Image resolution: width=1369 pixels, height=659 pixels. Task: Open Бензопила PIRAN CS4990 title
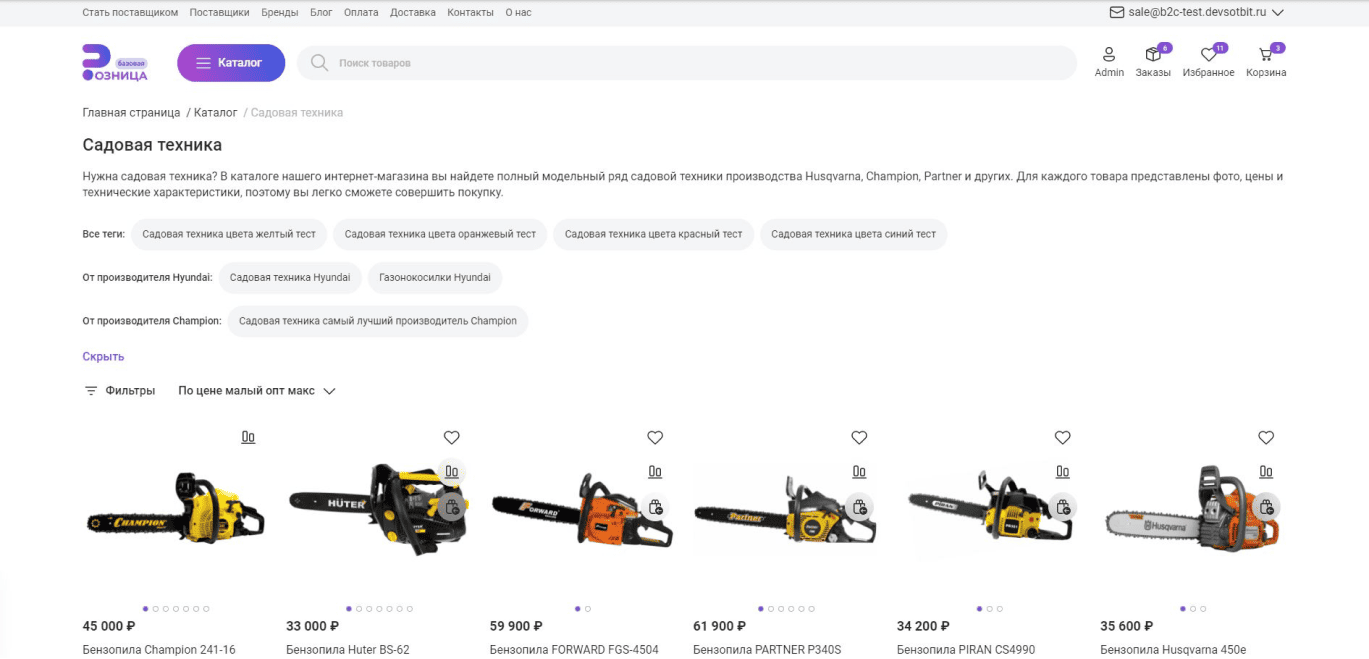(967, 649)
